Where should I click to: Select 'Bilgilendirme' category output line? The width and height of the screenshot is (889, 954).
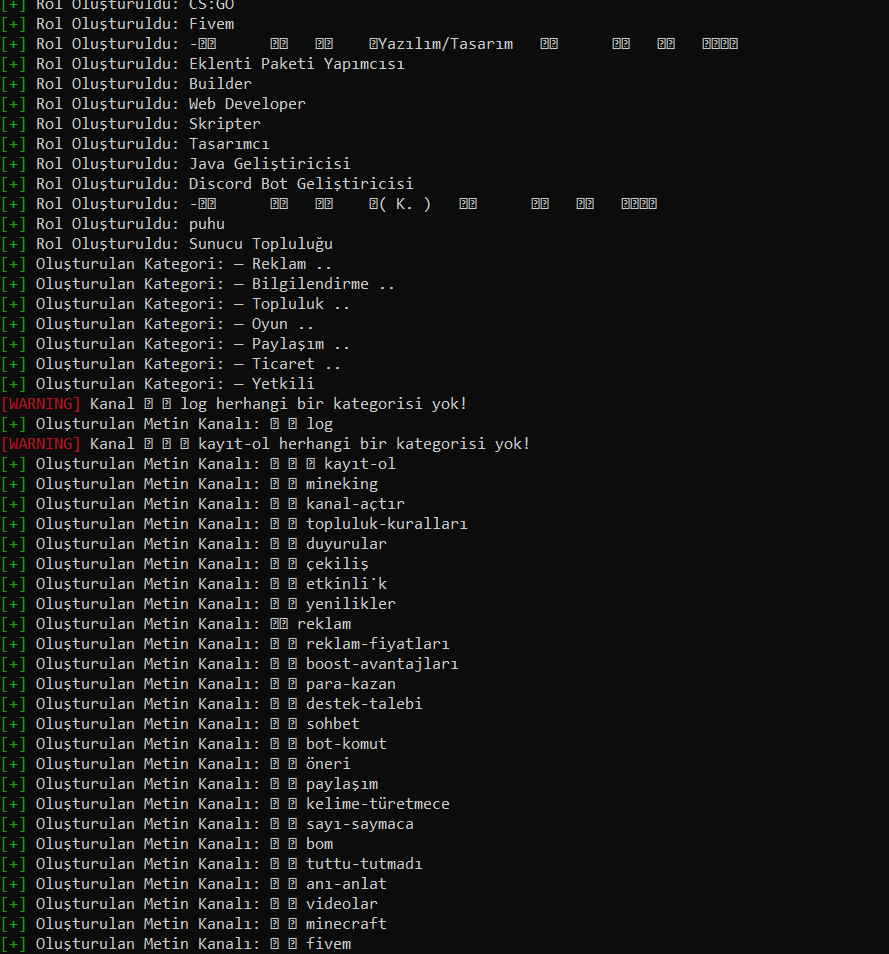click(198, 284)
